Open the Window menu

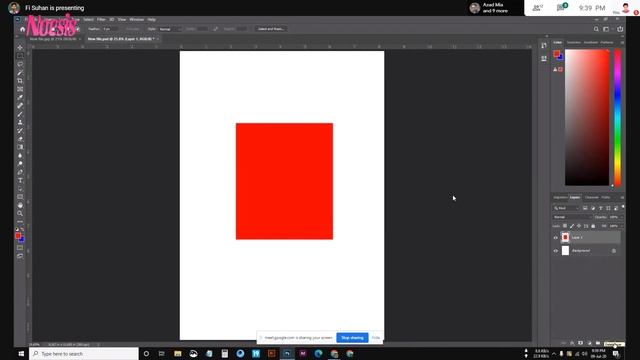point(137,20)
